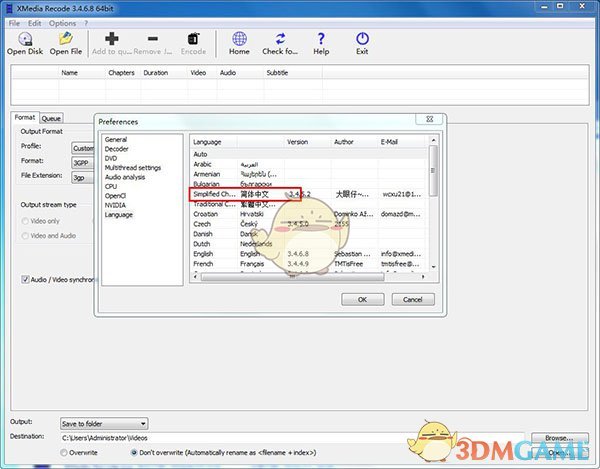Click the Destination path field
This screenshot has height=469, width=600.
292,438
